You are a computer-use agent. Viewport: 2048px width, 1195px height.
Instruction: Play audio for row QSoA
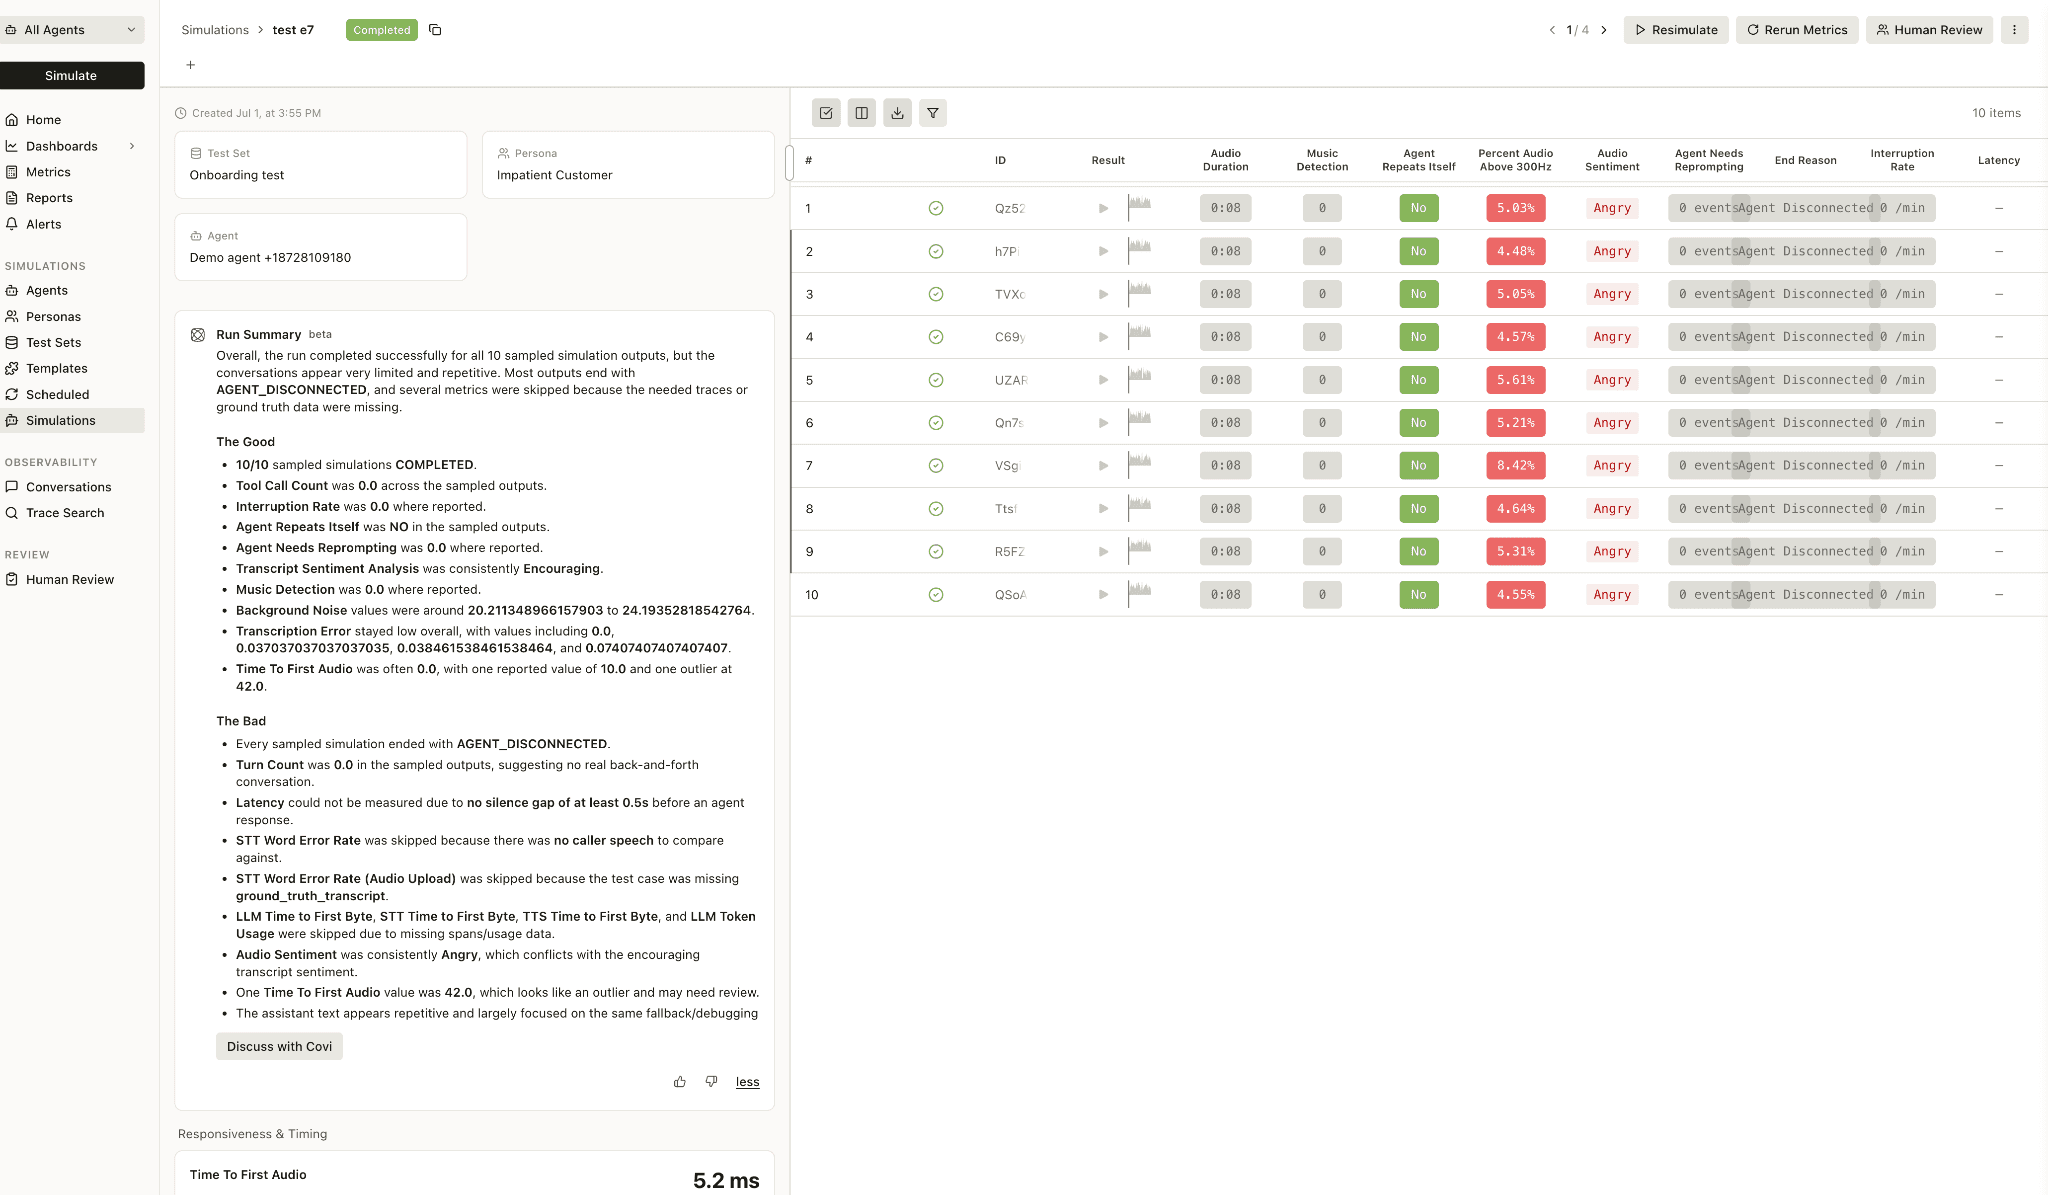[1103, 594]
